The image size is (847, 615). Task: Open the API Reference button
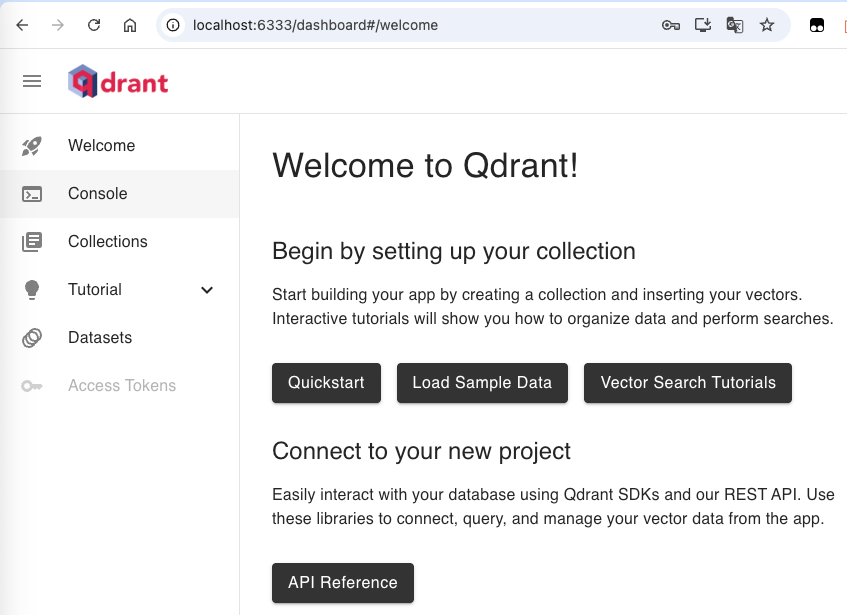pos(343,583)
